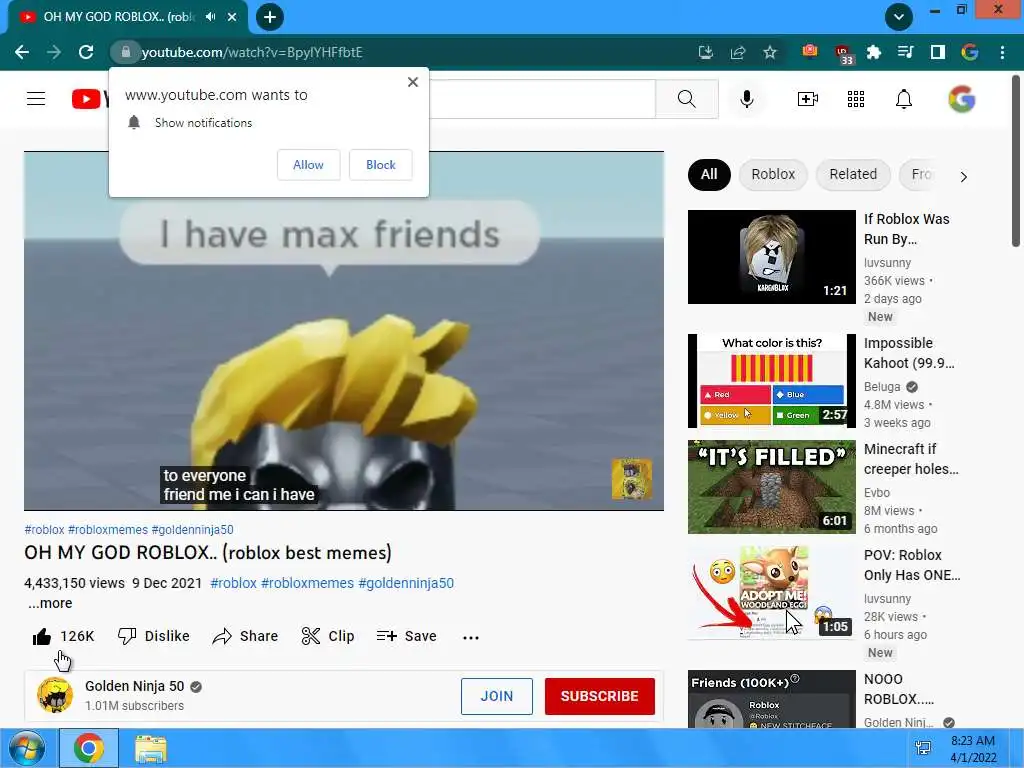Image resolution: width=1024 pixels, height=768 pixels.
Task: Open a new browser tab
Action: (270, 17)
